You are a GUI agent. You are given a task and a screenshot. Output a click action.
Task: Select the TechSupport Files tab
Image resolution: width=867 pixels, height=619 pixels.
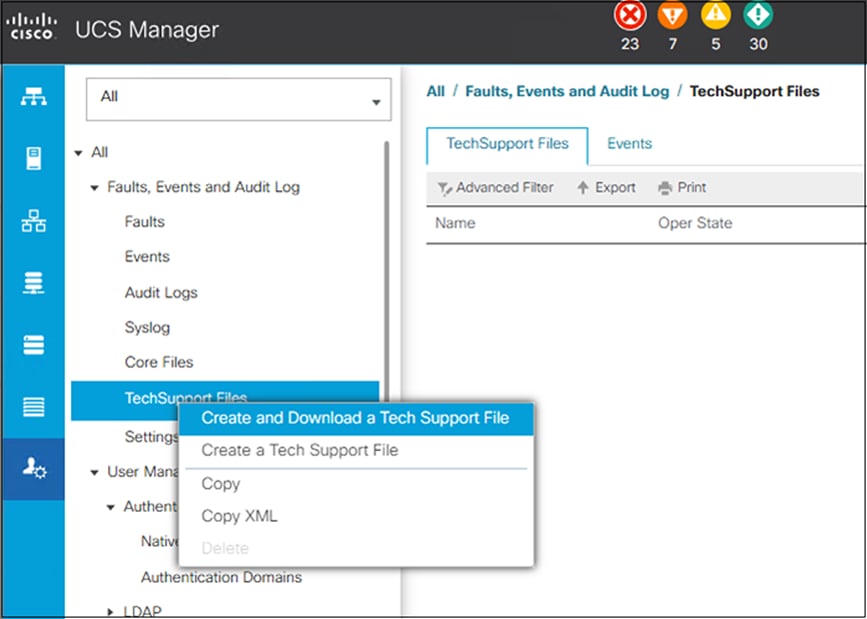click(x=507, y=145)
